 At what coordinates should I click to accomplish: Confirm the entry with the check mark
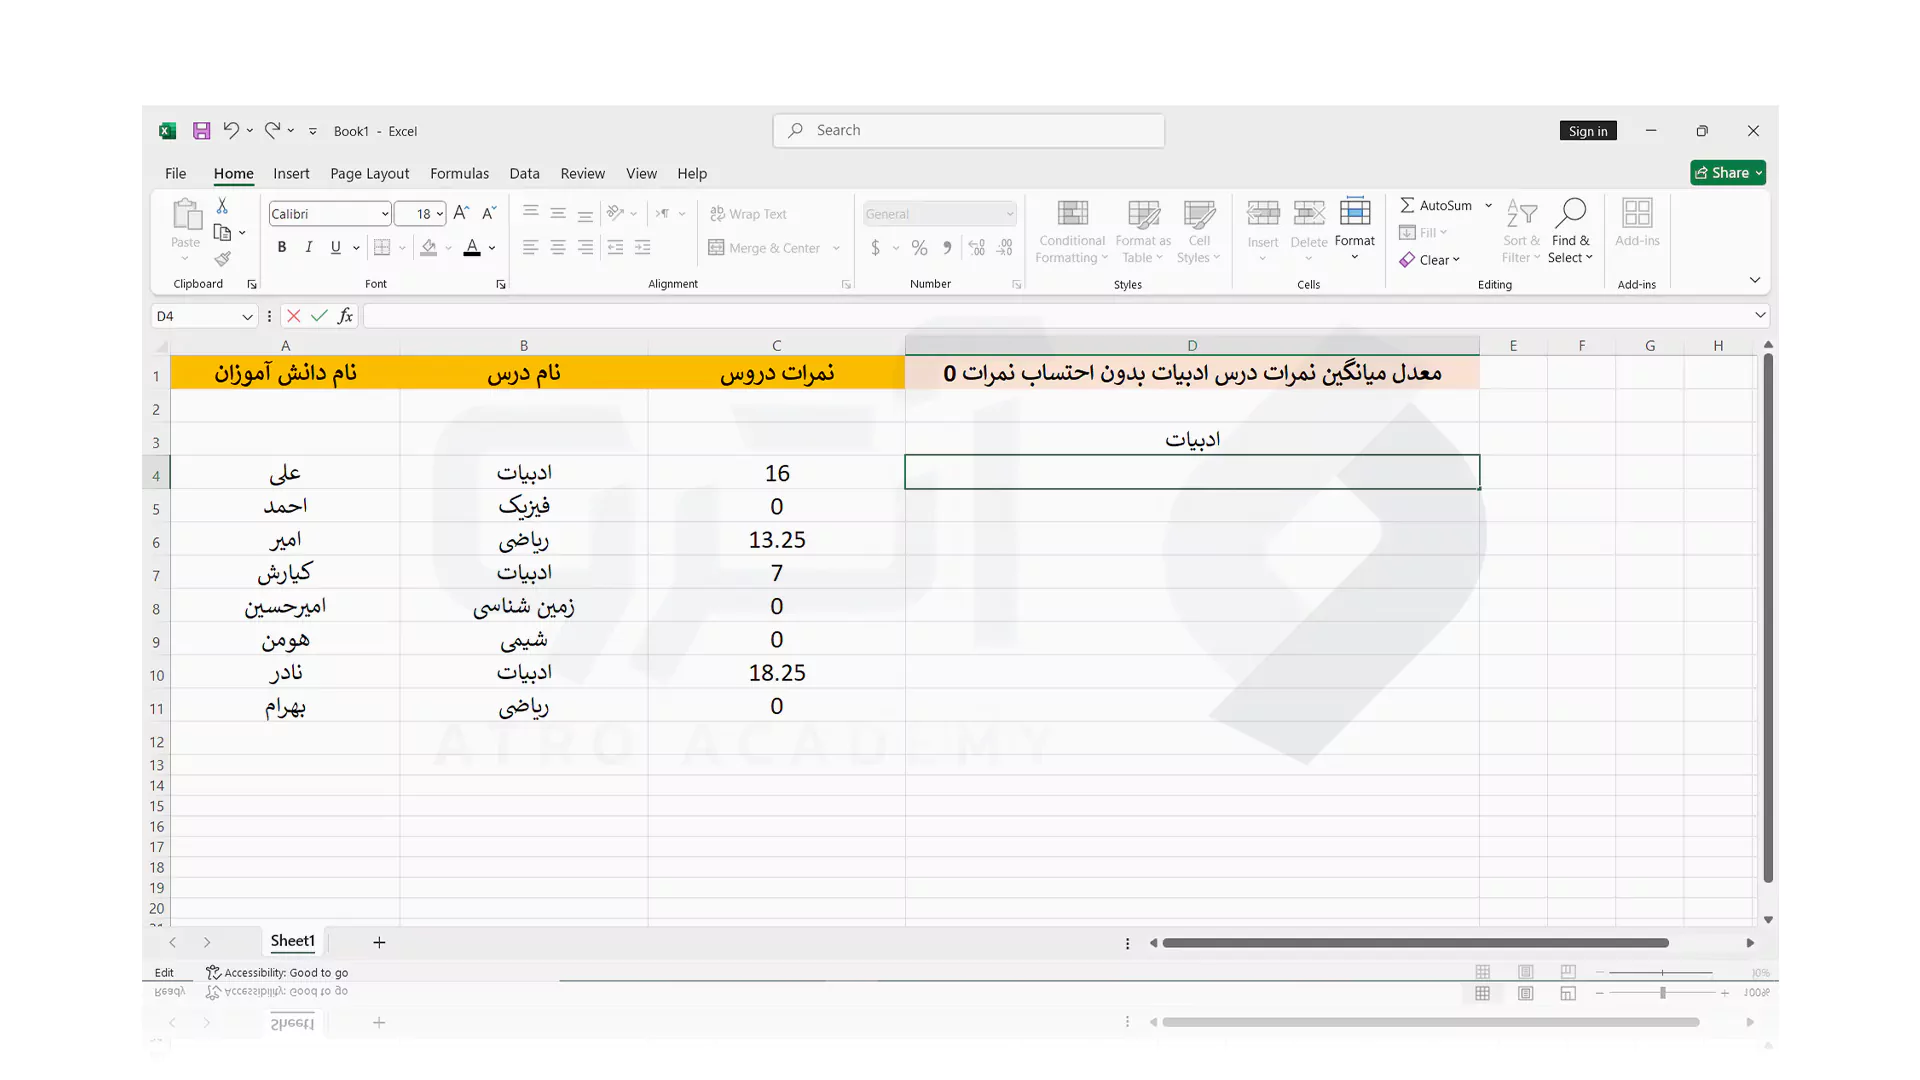[x=319, y=316]
